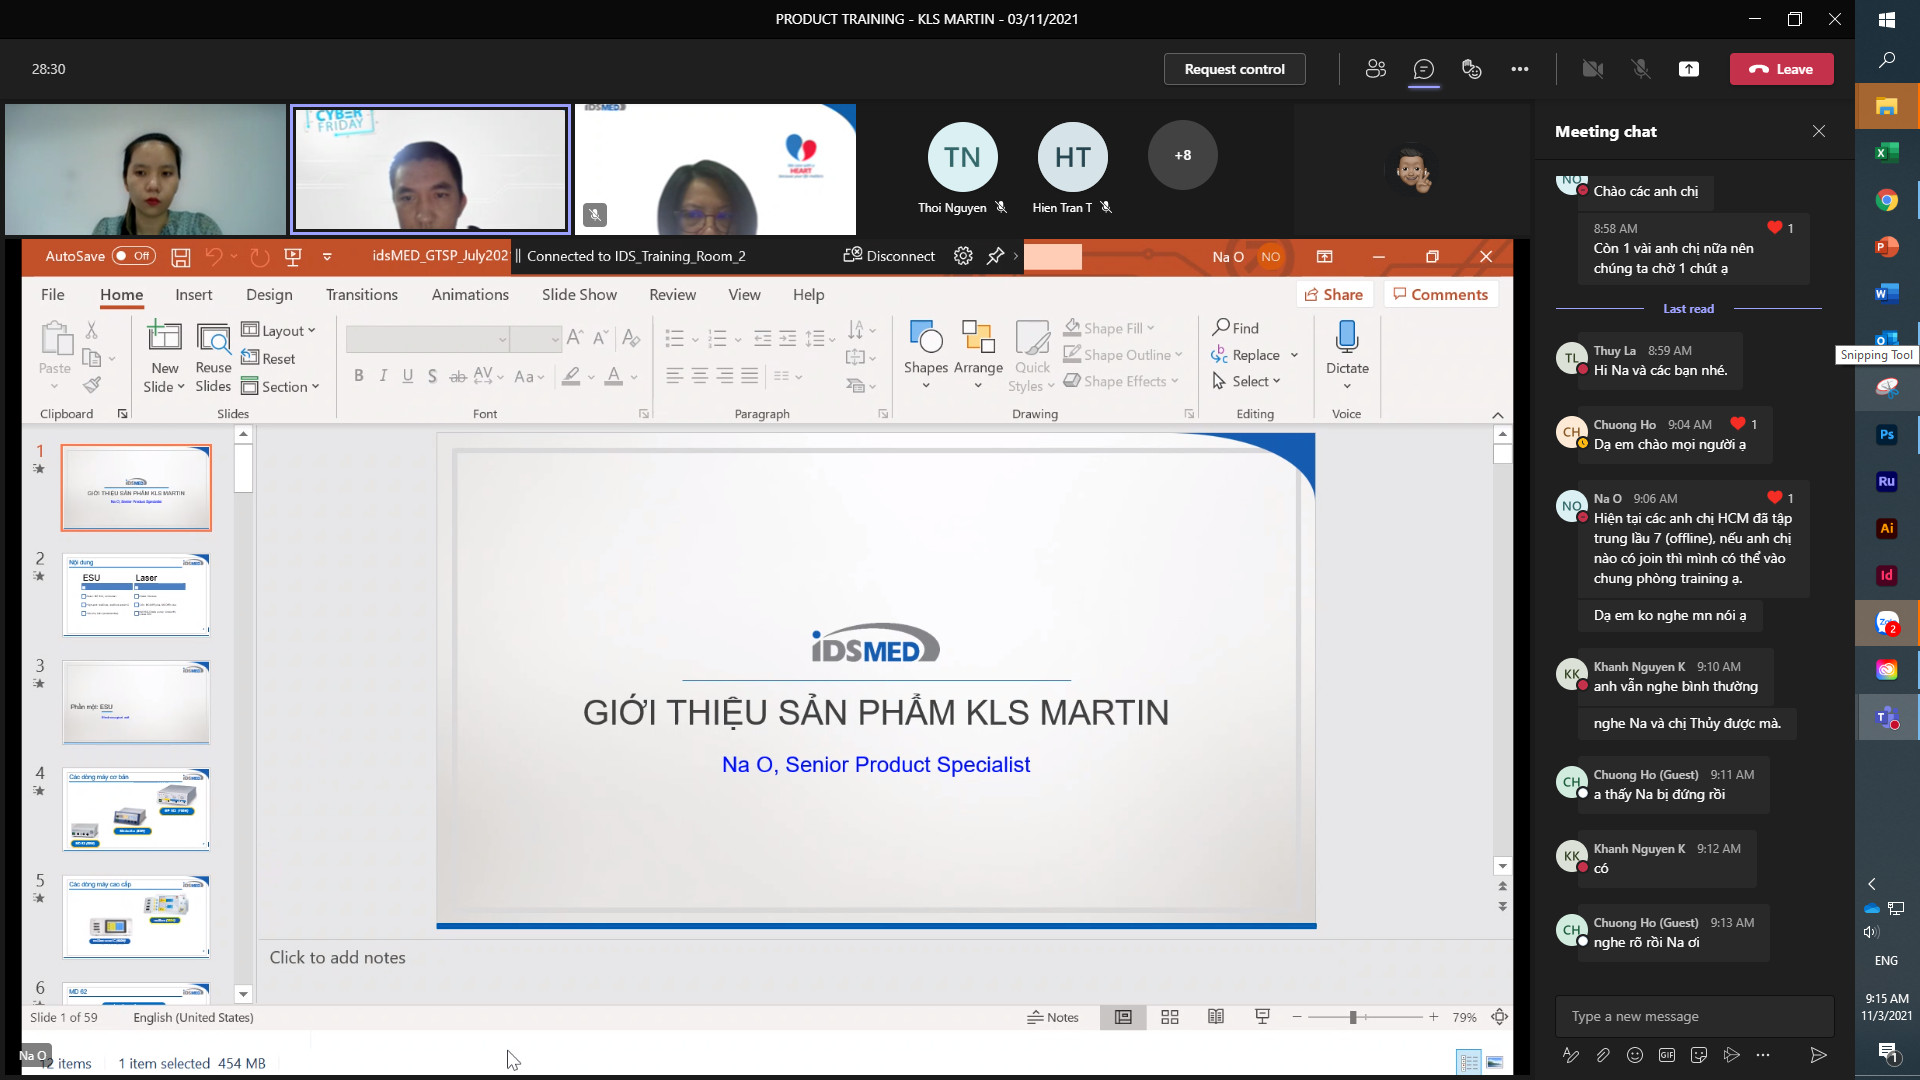
Task: Switch to Slide Sorter view
Action: (x=1169, y=1017)
